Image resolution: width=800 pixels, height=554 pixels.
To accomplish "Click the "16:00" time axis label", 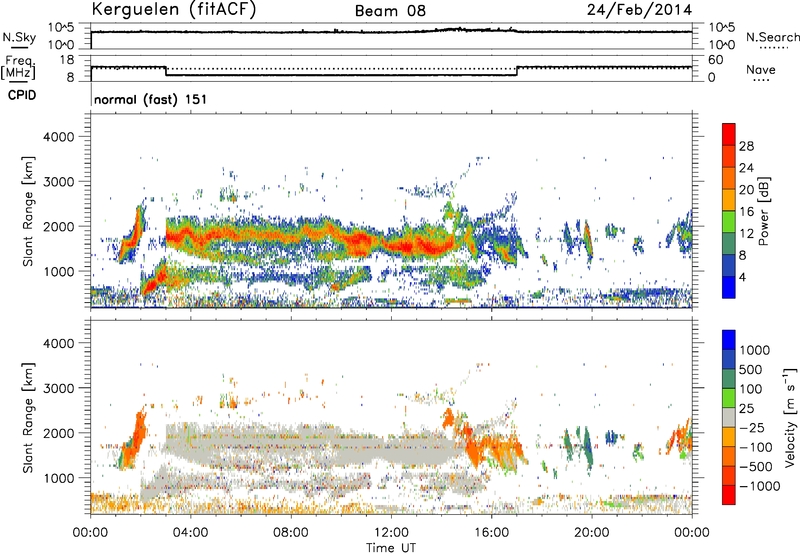I will click(x=491, y=533).
